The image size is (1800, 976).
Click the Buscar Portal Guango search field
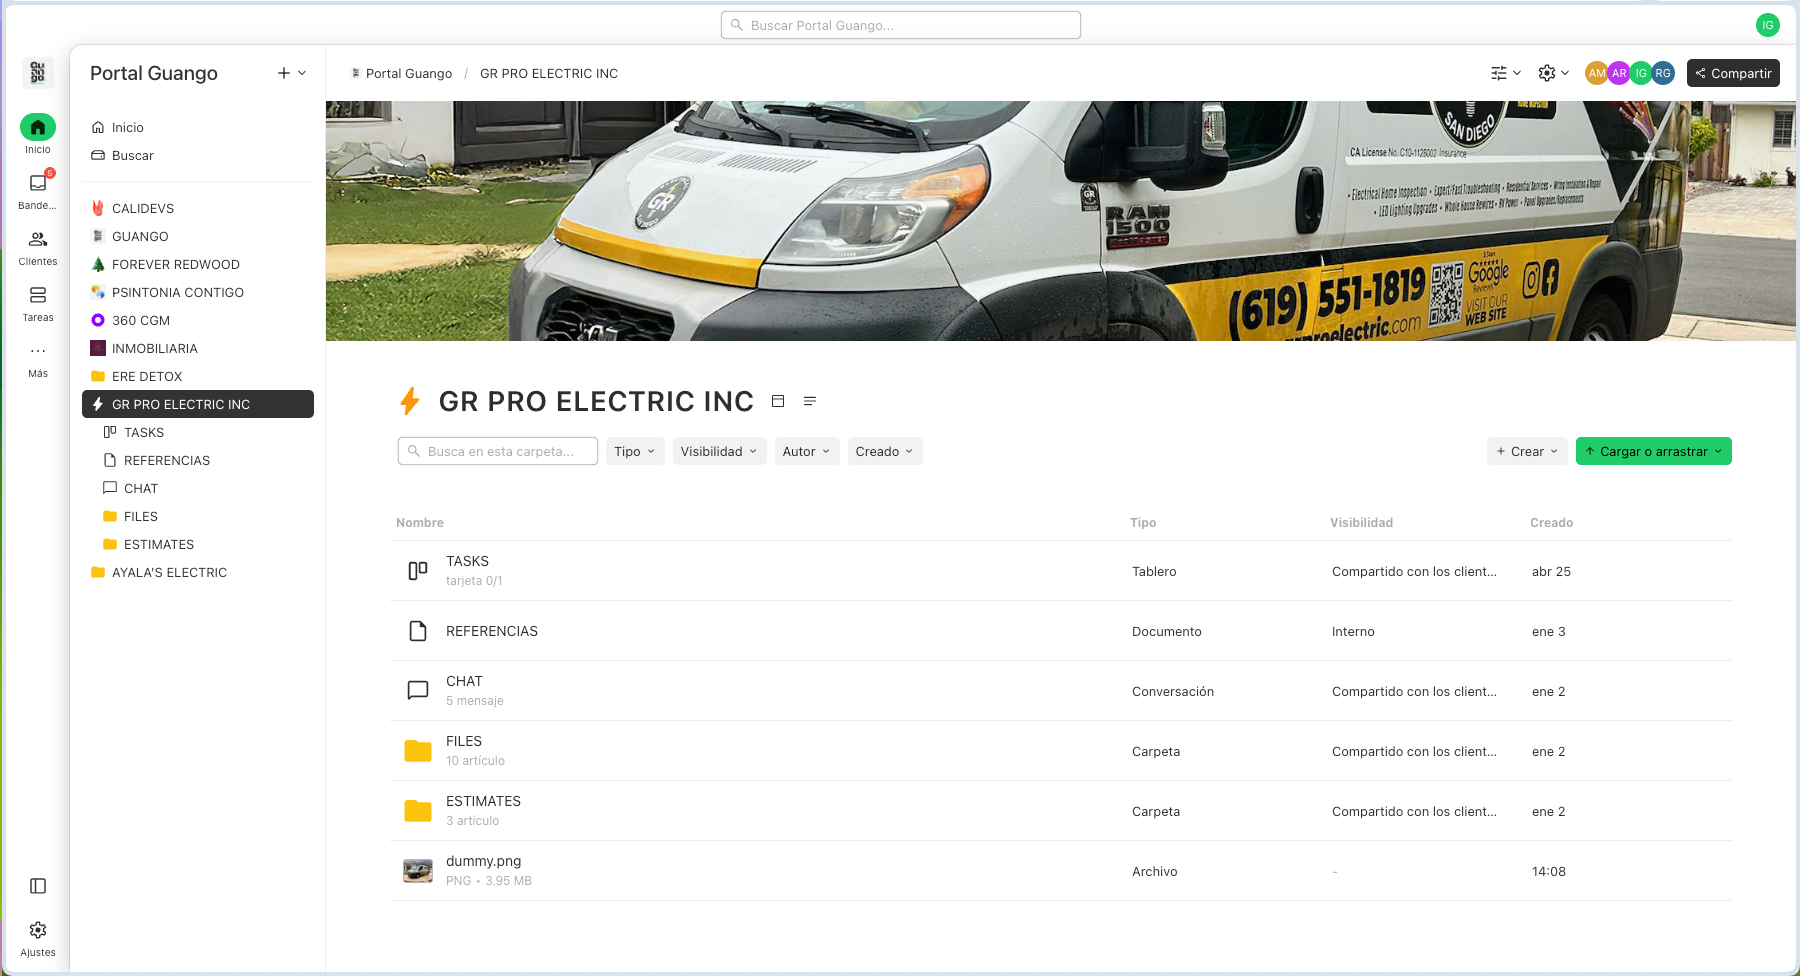click(x=900, y=25)
